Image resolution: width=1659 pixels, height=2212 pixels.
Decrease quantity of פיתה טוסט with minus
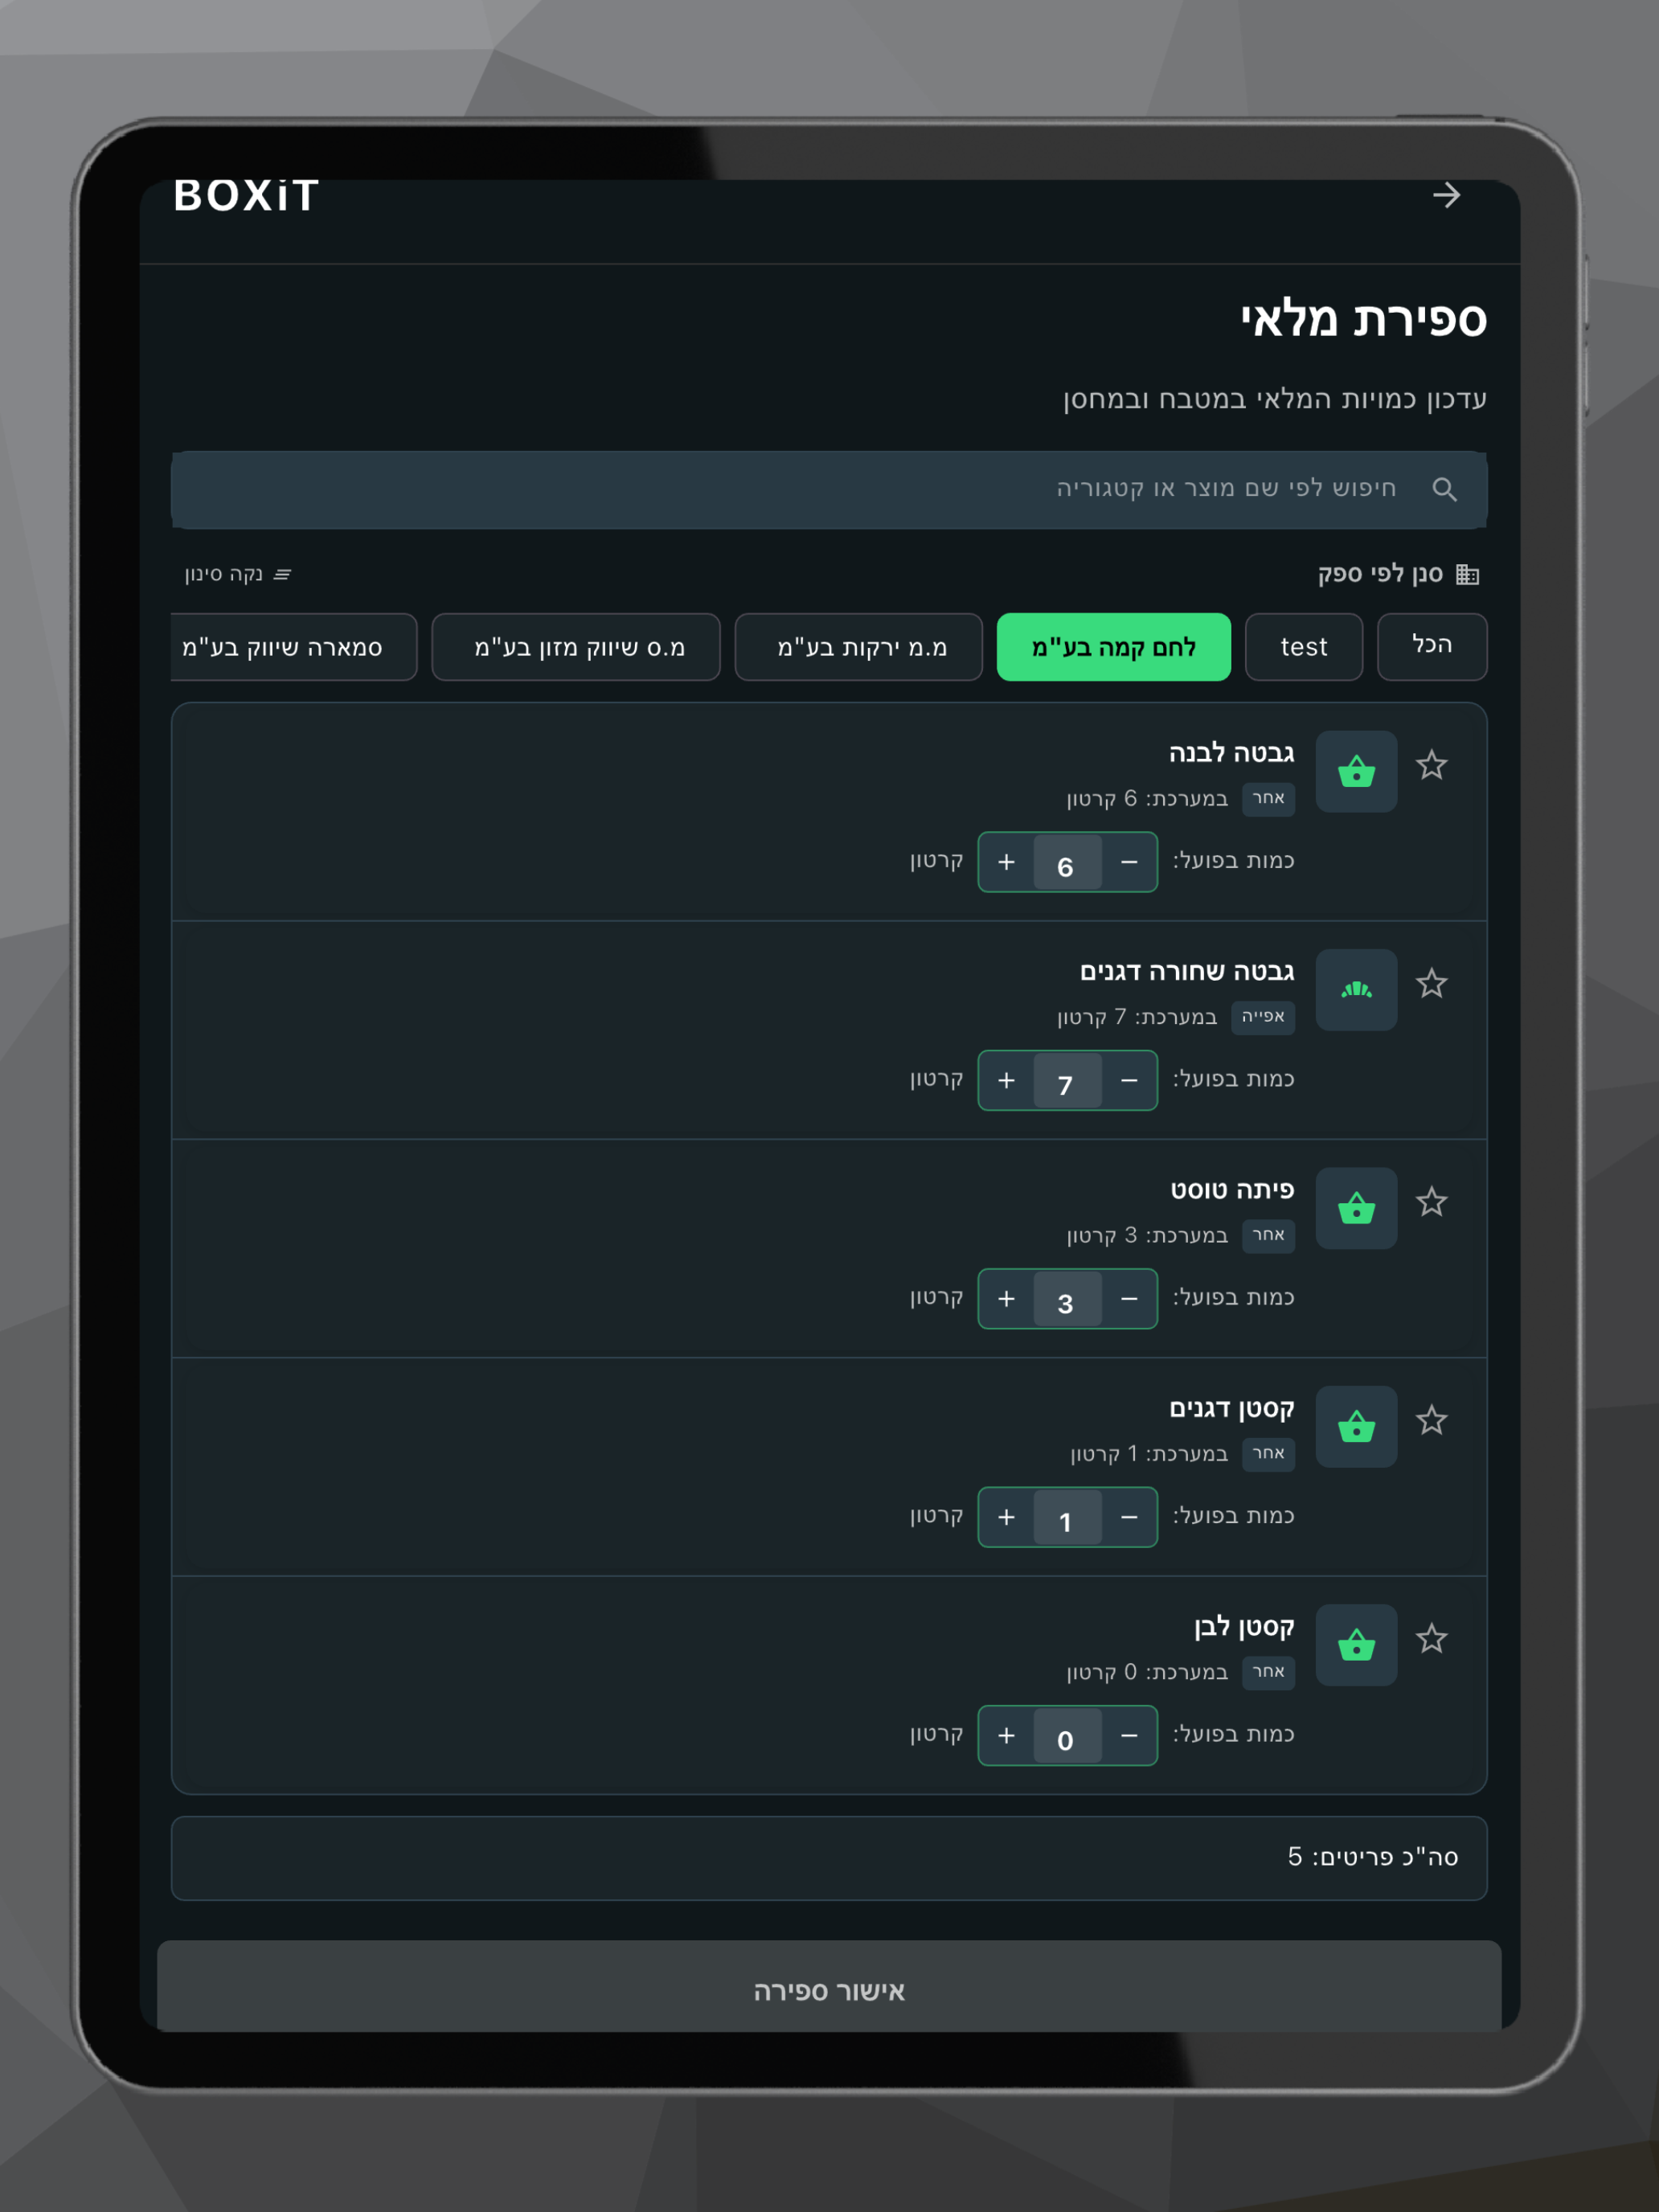click(1129, 1298)
